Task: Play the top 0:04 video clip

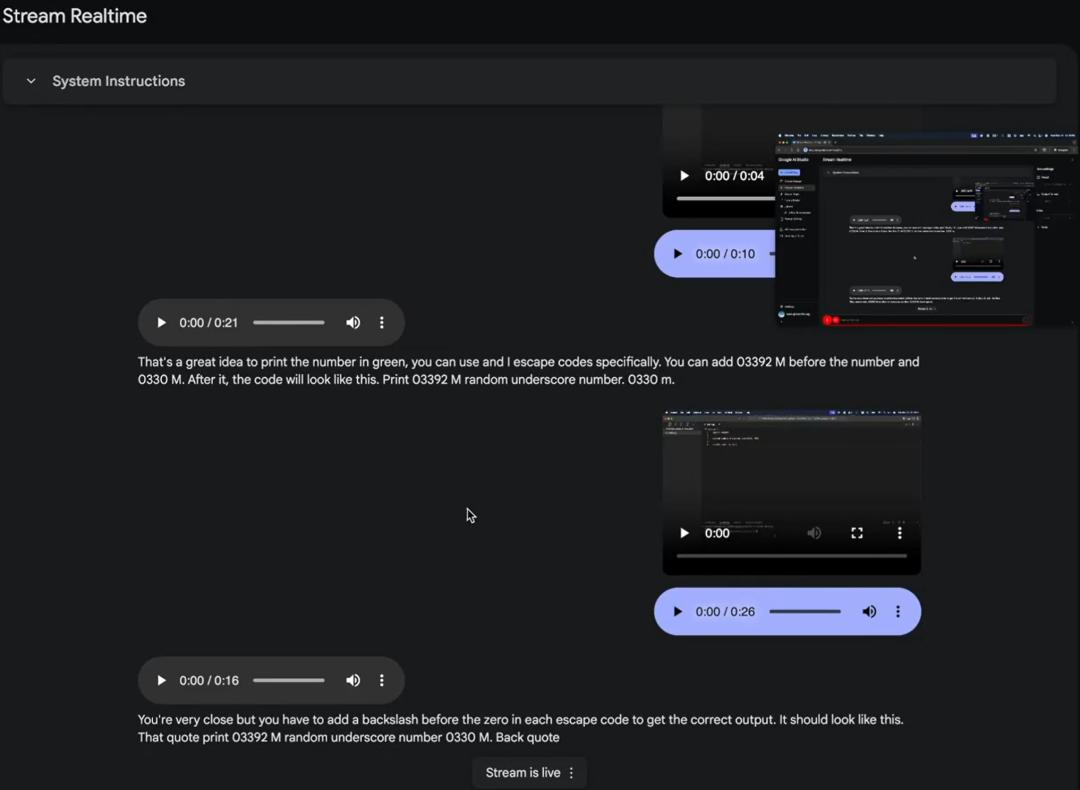Action: click(684, 176)
